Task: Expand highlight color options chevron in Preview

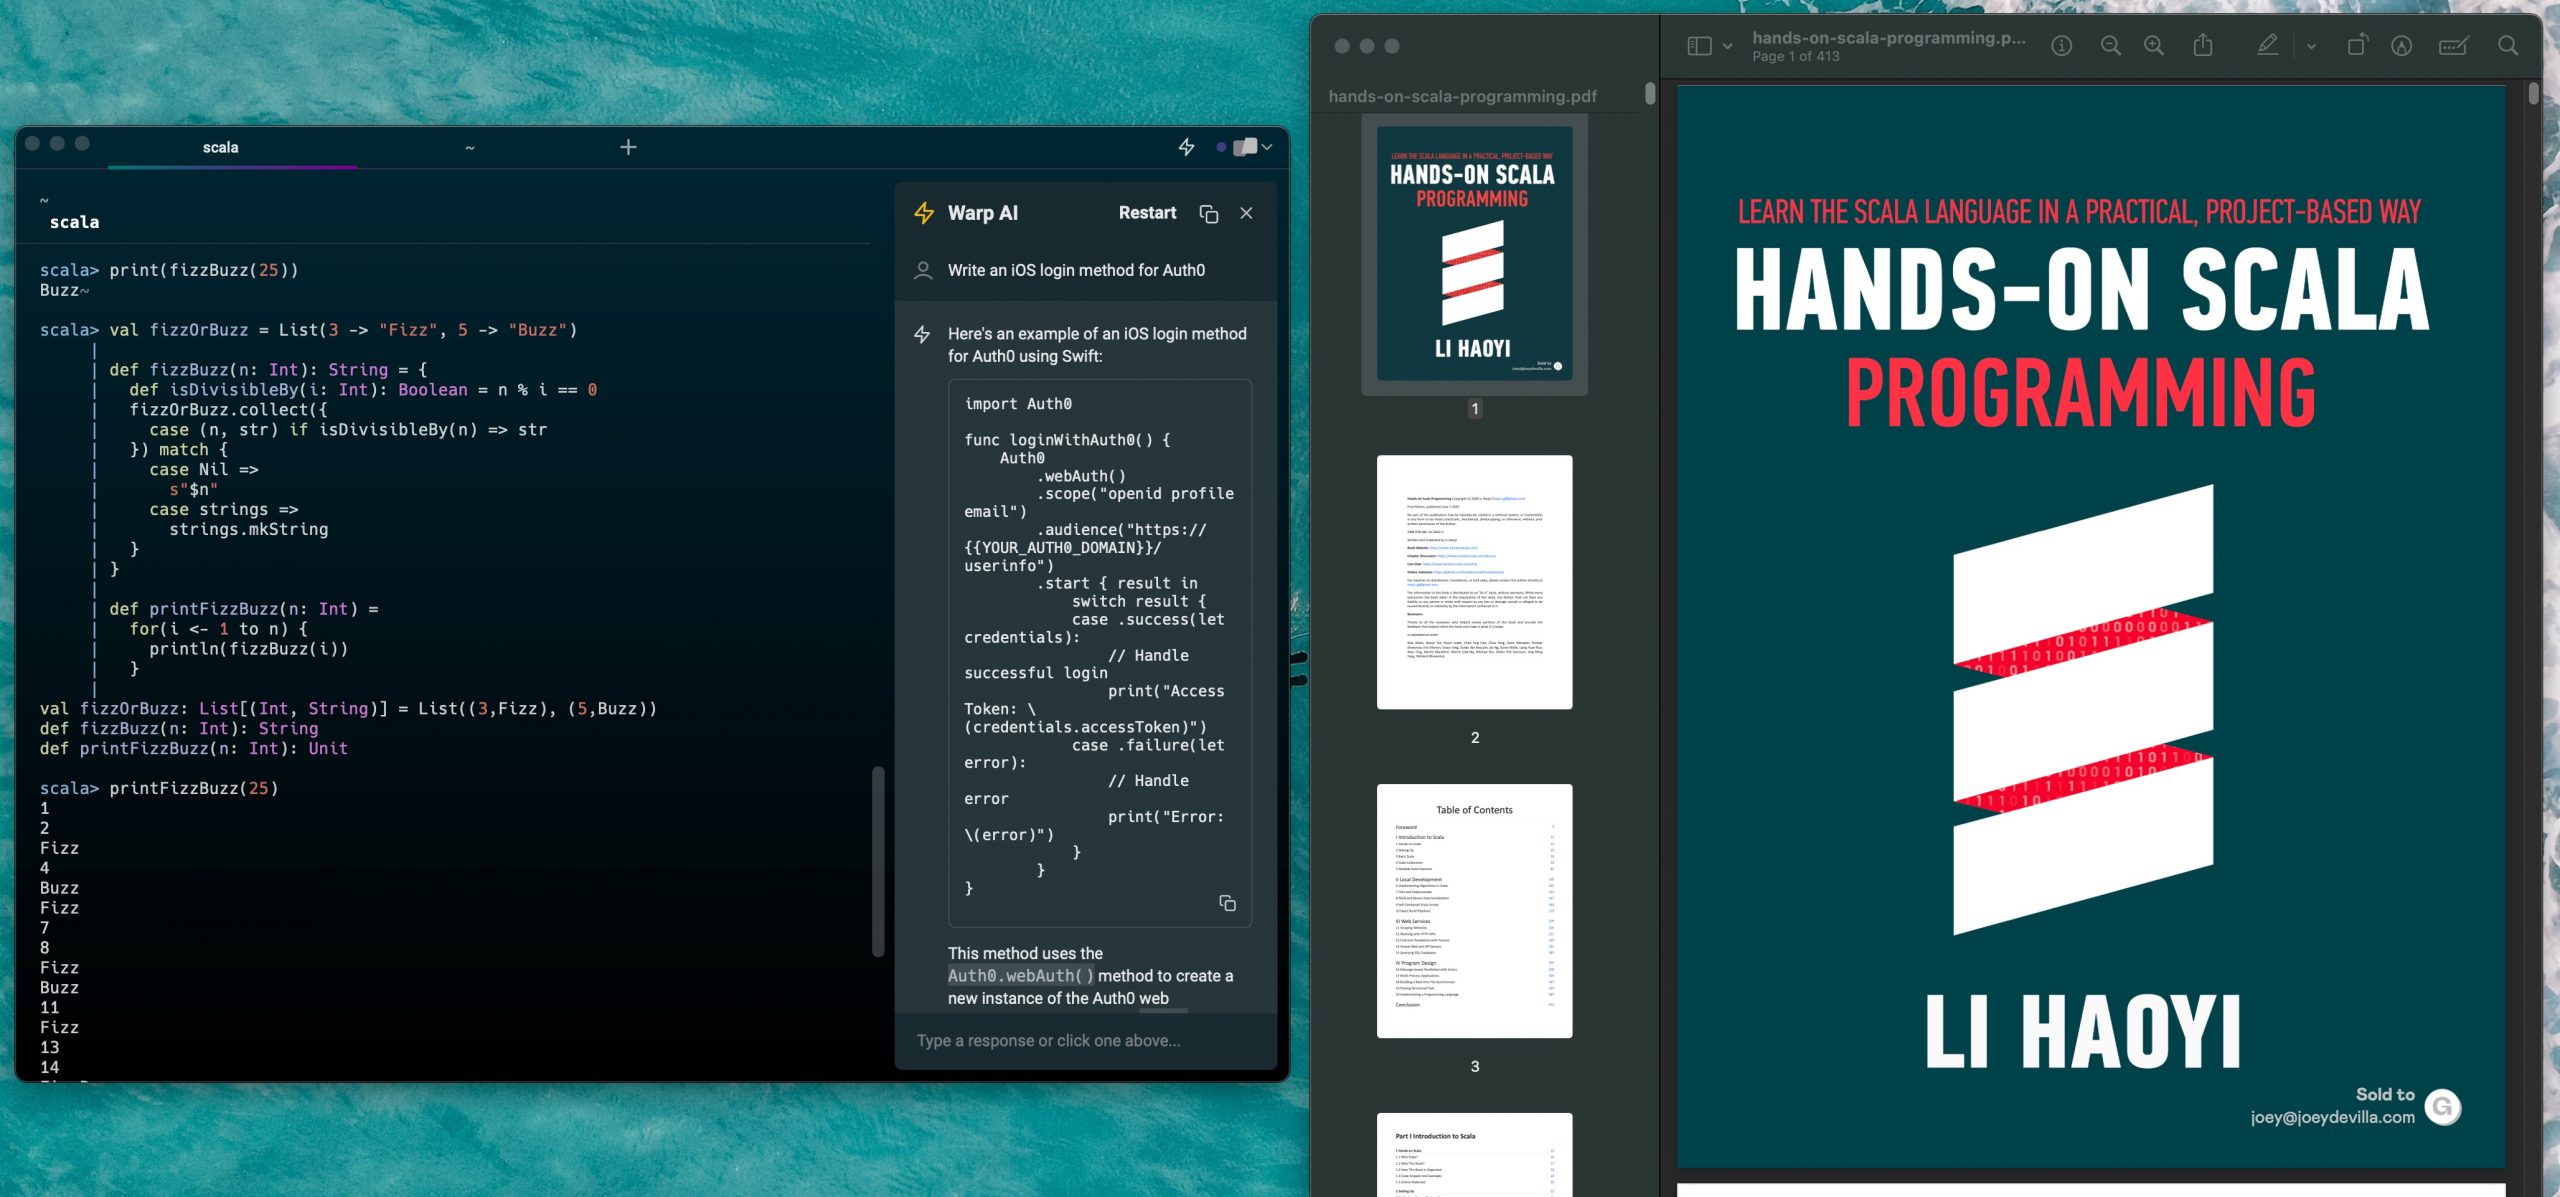Action: pos(2311,46)
